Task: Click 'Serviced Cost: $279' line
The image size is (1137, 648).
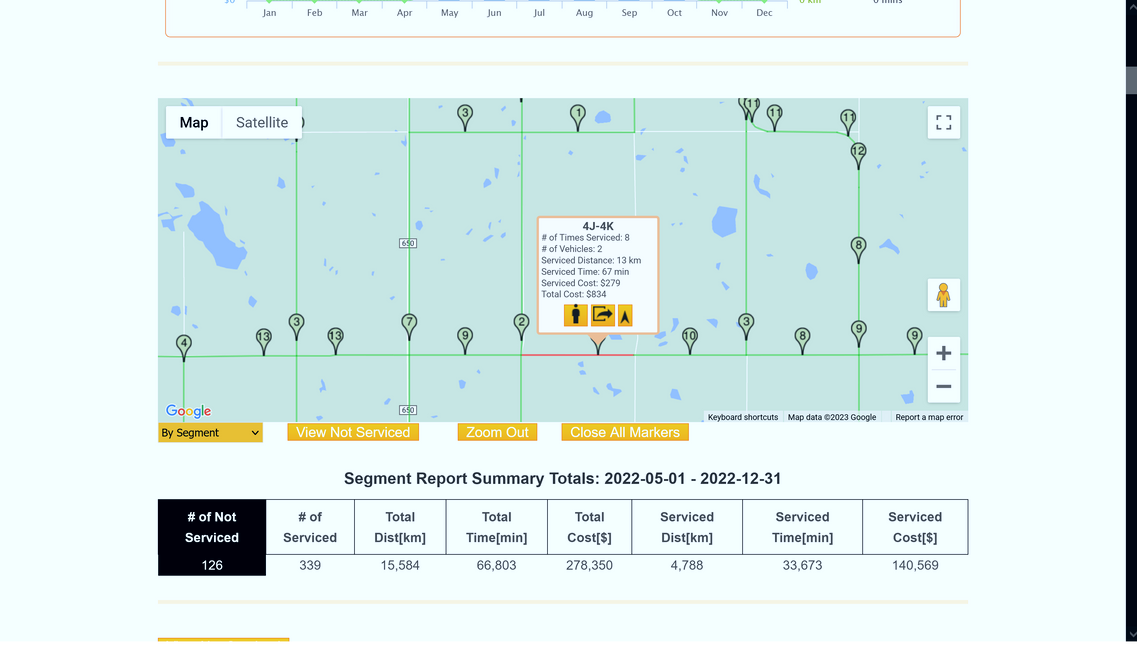Action: point(581,283)
